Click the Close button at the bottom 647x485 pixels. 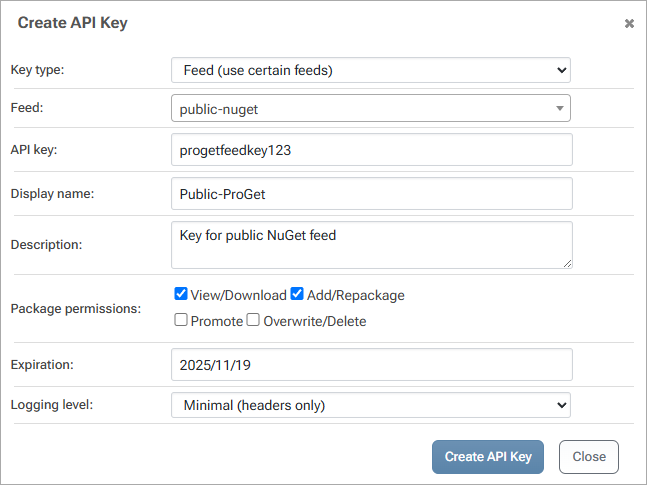[x=589, y=456]
